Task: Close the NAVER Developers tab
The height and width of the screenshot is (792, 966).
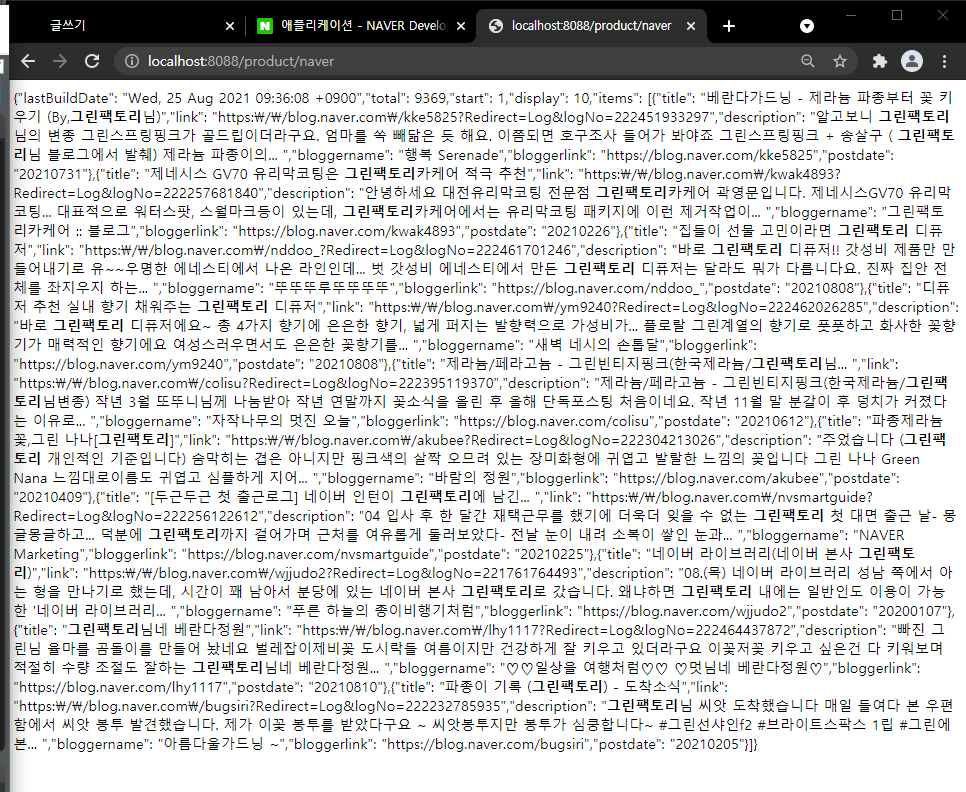Action: 461,26
